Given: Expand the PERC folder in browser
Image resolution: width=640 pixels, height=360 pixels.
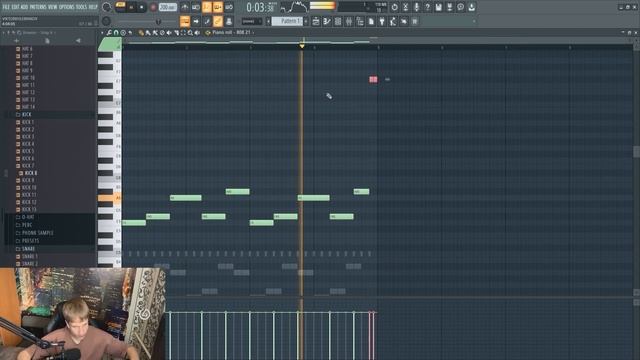Looking at the screenshot, I should [24, 225].
